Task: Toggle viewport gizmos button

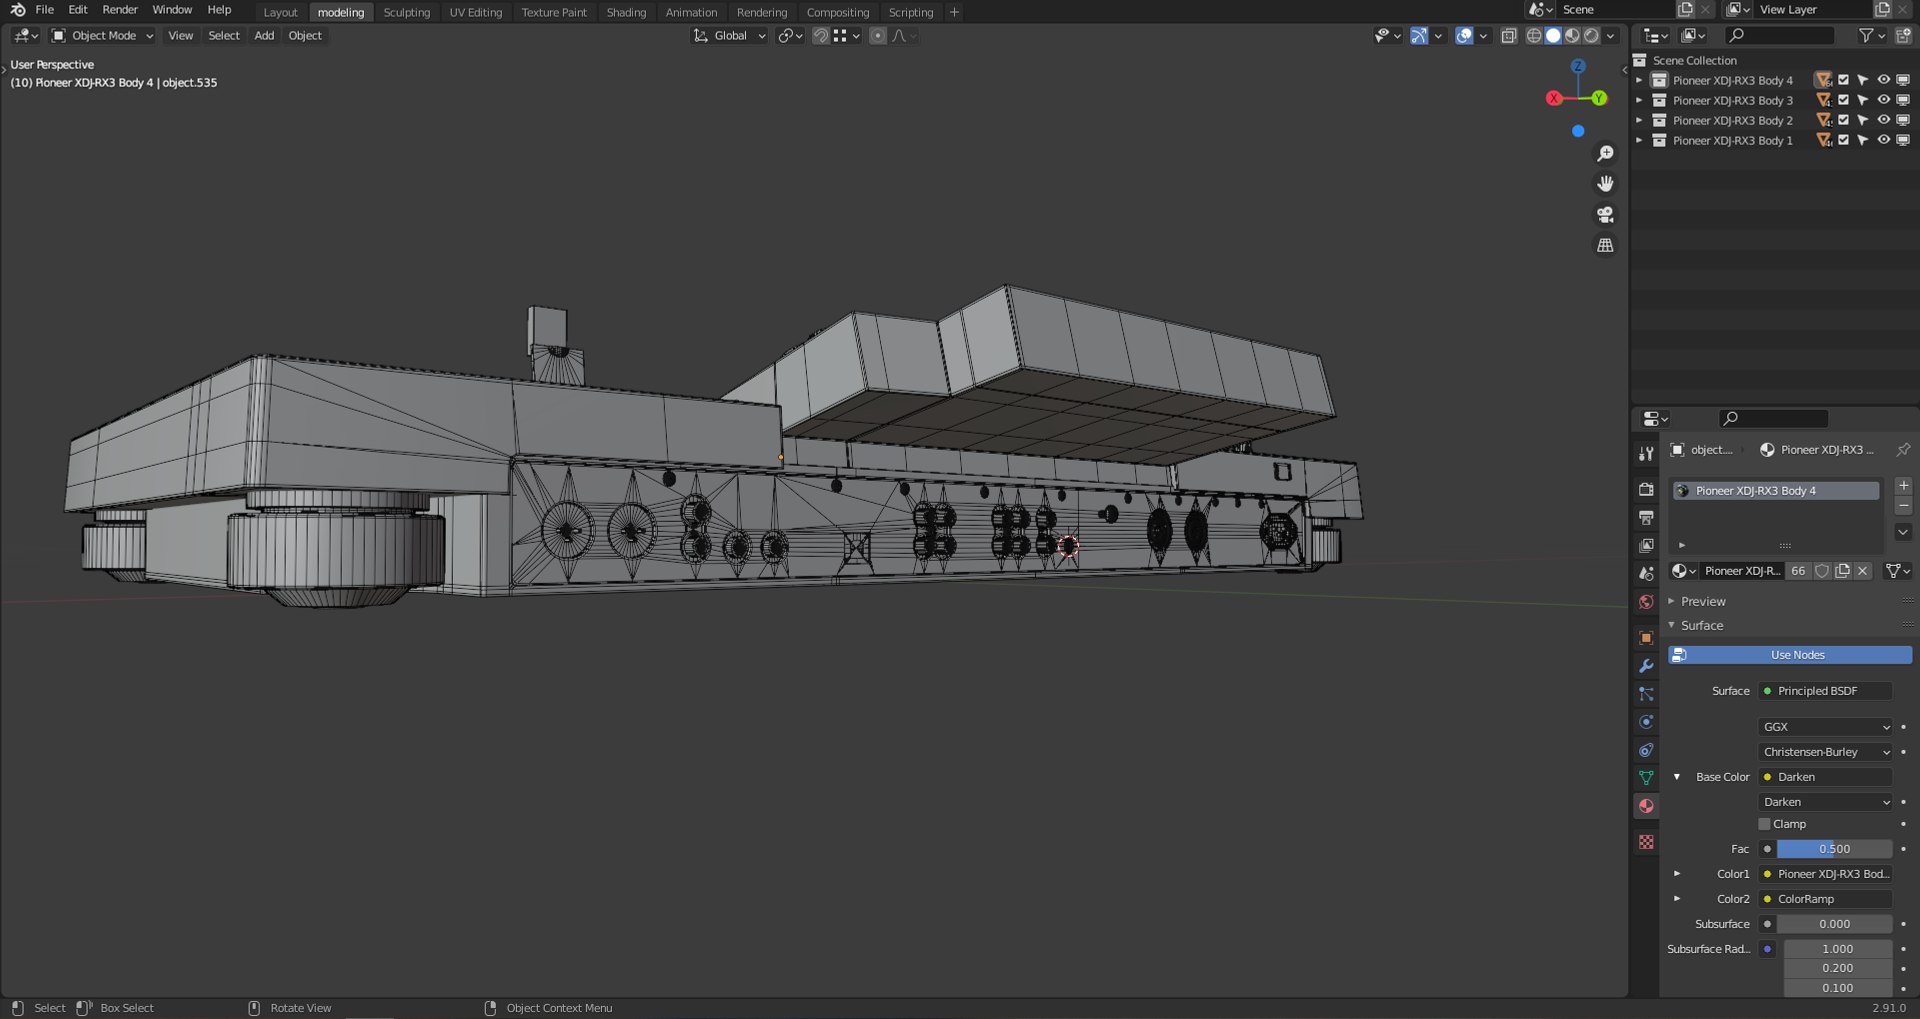Action: [x=1419, y=35]
